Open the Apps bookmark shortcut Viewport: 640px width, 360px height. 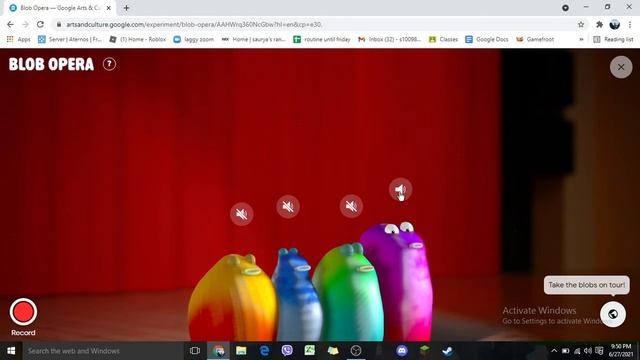(19, 39)
